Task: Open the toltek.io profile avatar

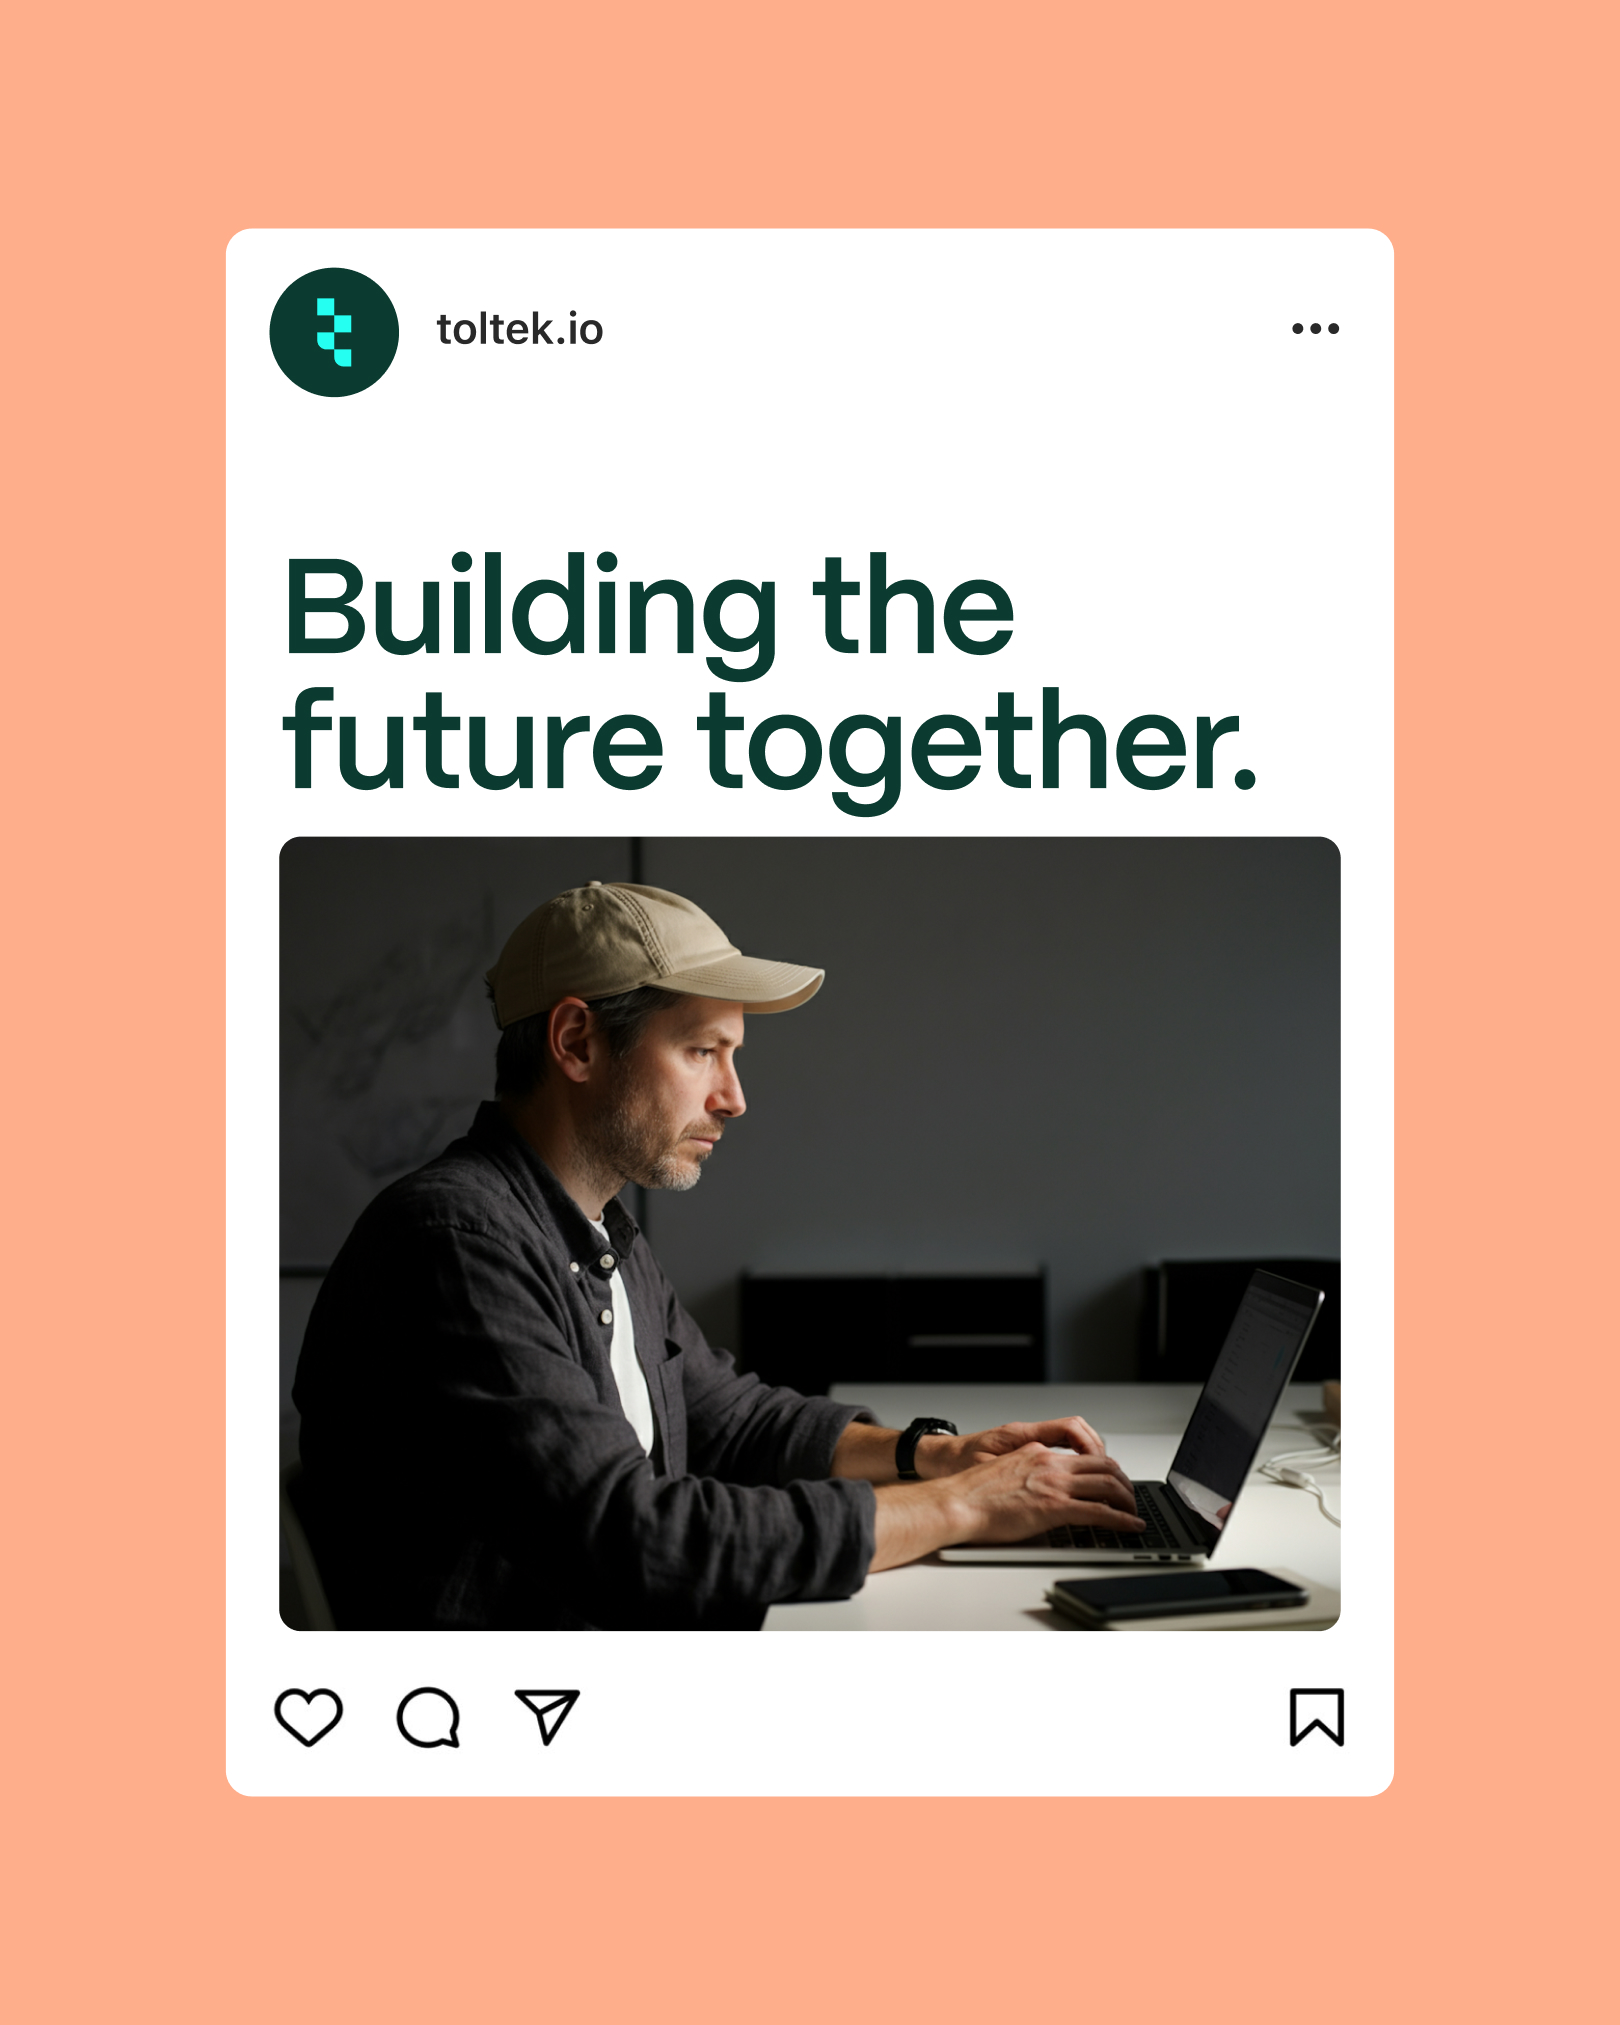Action: [x=334, y=332]
